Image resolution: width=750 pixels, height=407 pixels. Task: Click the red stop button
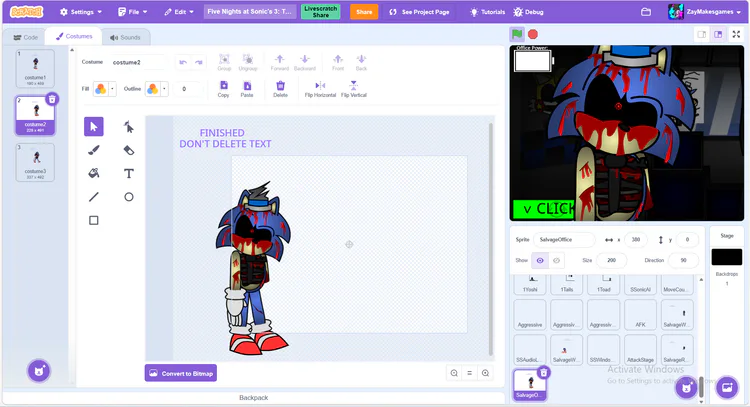pos(533,34)
